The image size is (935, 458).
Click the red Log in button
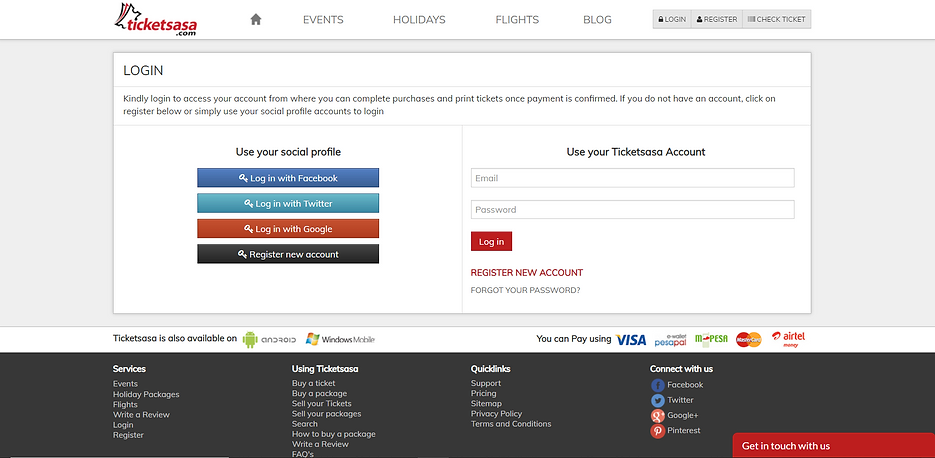click(x=491, y=241)
